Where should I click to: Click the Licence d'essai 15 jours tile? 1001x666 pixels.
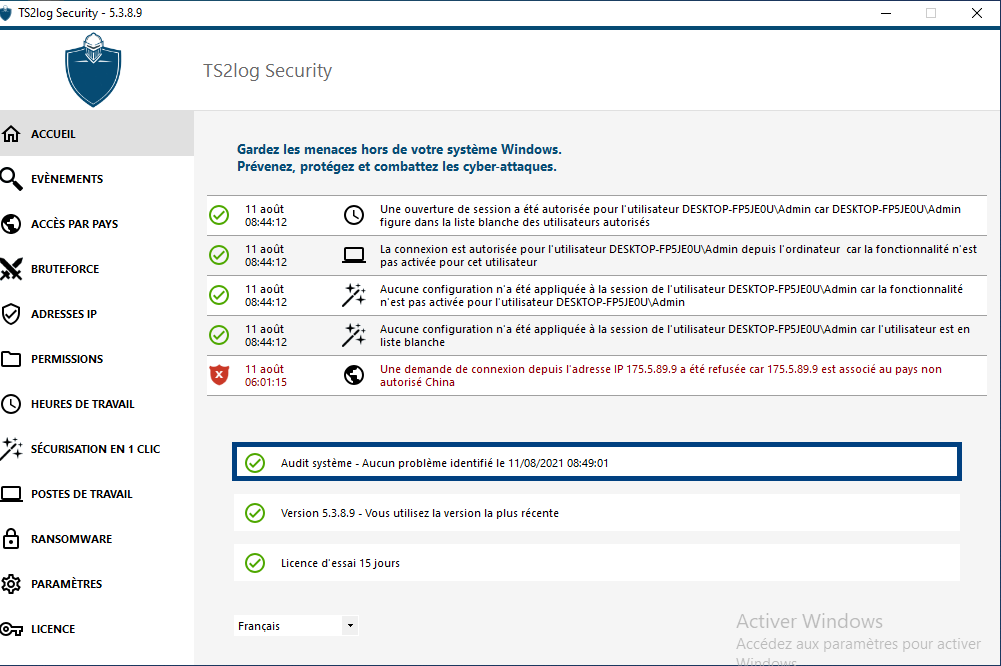(597, 563)
